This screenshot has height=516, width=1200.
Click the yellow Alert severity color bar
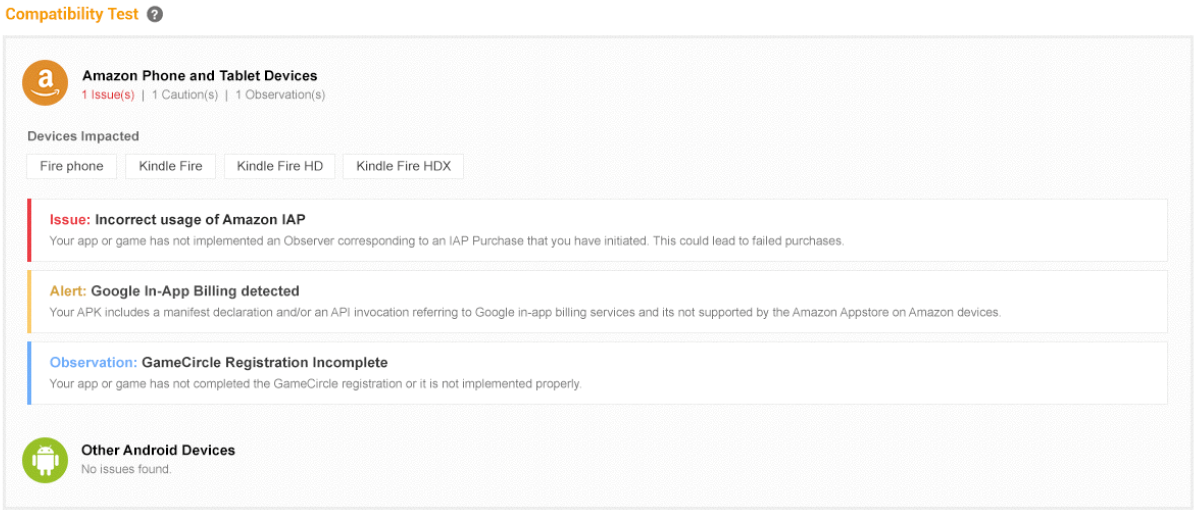[x=30, y=301]
